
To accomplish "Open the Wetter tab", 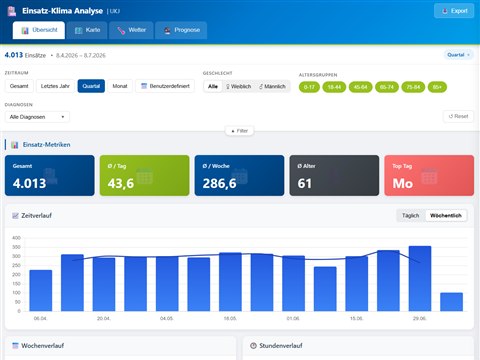I will tap(131, 30).
